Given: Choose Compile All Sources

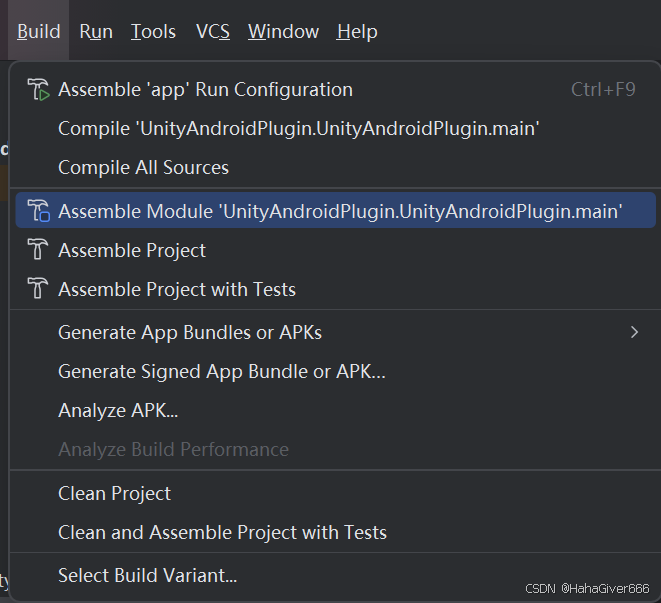Looking at the screenshot, I should coord(336,167).
